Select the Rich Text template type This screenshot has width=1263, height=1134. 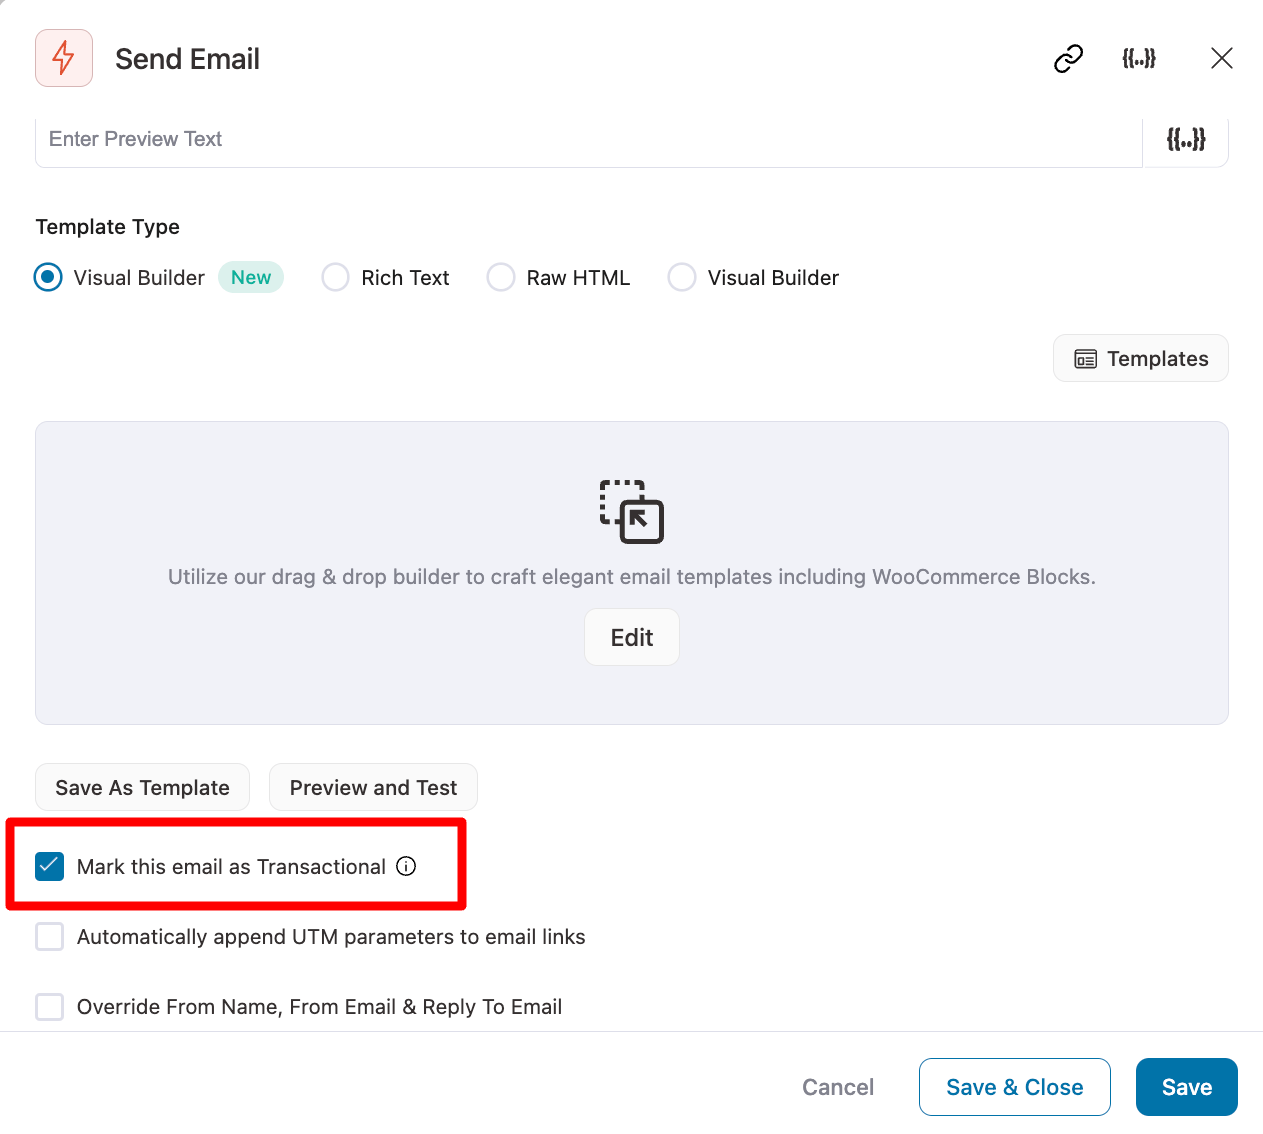tap(335, 277)
